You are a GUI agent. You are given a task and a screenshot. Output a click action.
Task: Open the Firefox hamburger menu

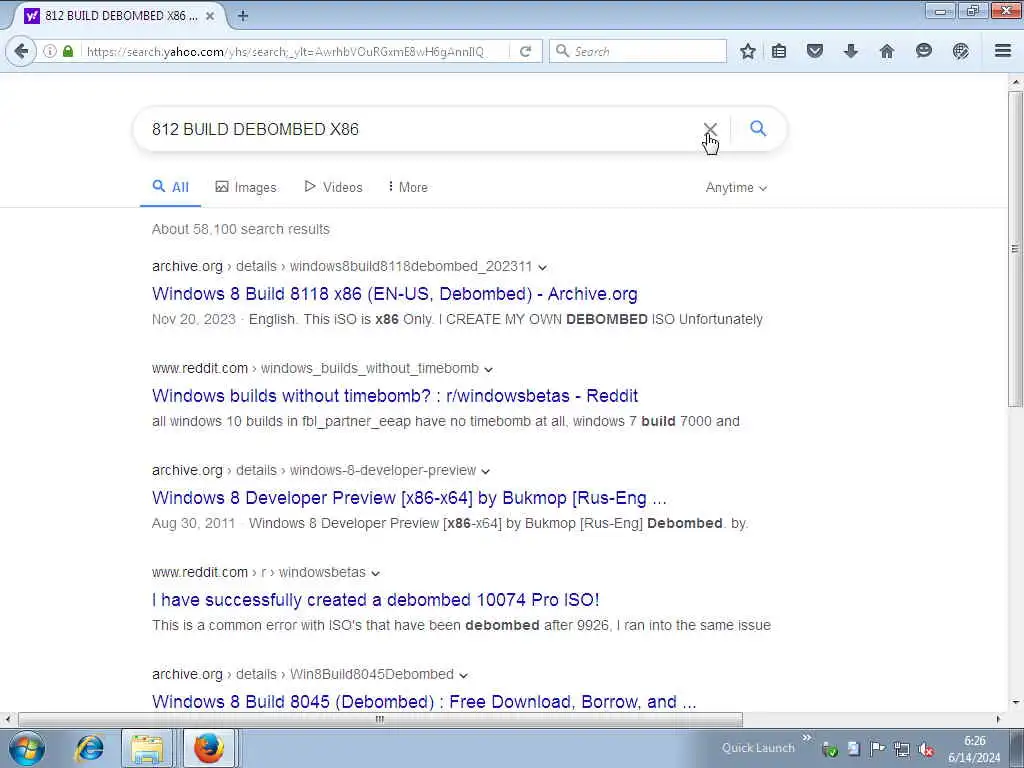pyautogui.click(x=1003, y=51)
